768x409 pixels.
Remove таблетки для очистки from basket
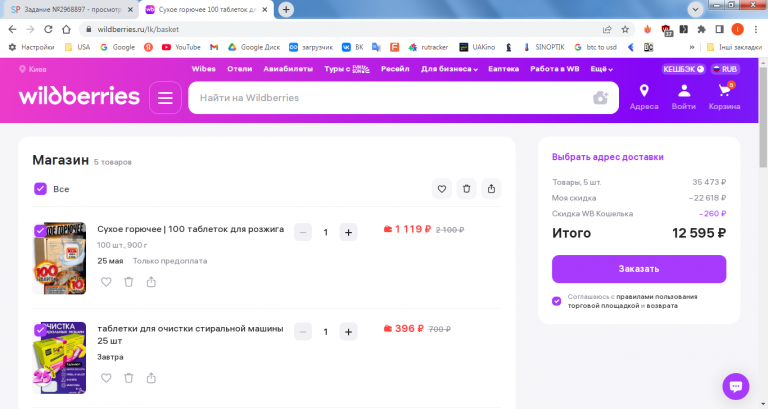pyautogui.click(x=128, y=378)
